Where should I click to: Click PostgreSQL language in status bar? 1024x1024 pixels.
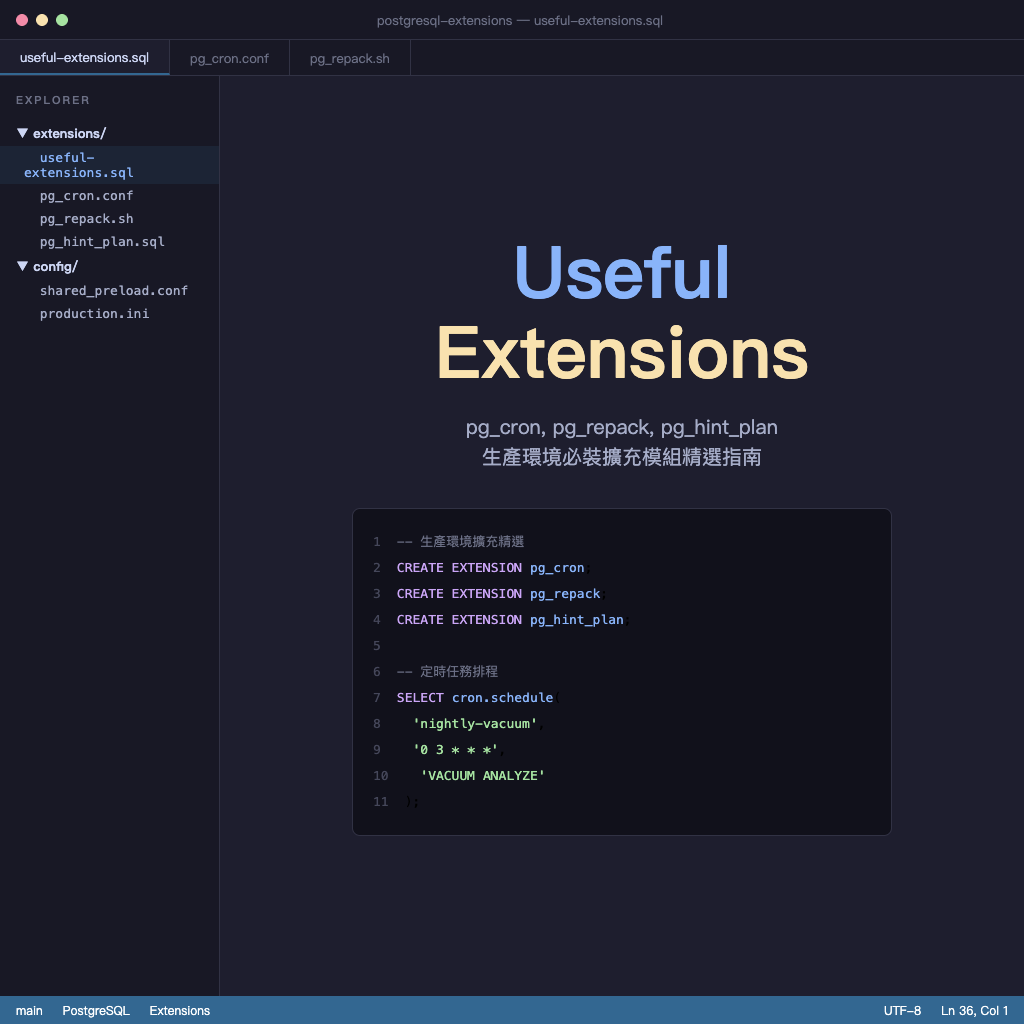96,1010
